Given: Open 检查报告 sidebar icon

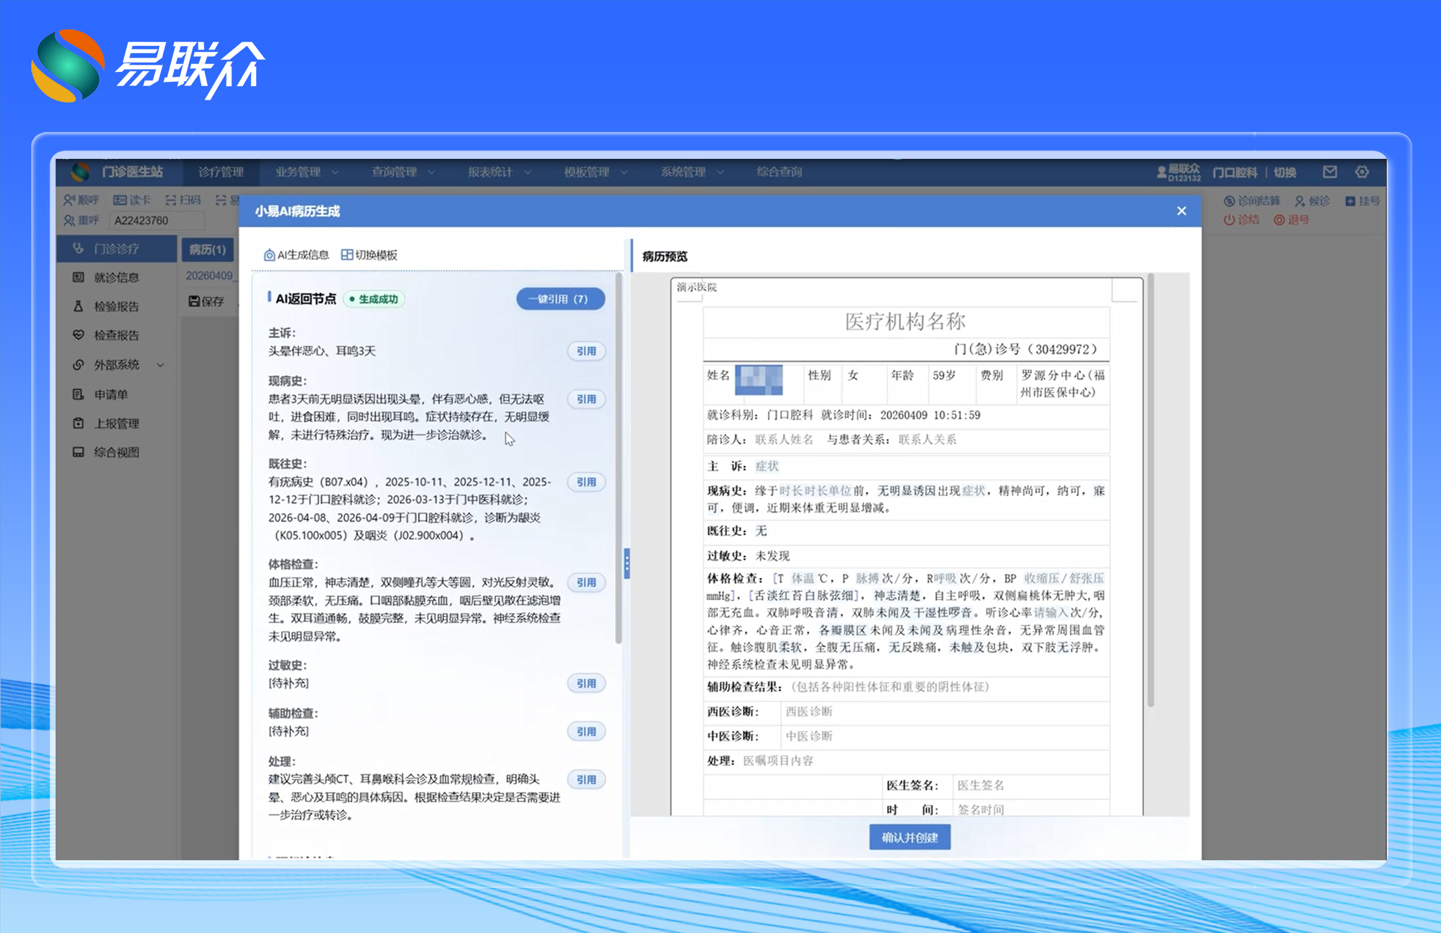Looking at the screenshot, I should [78, 335].
